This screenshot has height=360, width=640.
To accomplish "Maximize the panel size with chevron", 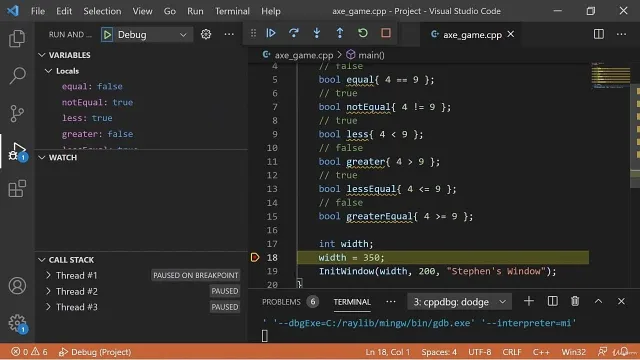I will pyautogui.click(x=598, y=302).
